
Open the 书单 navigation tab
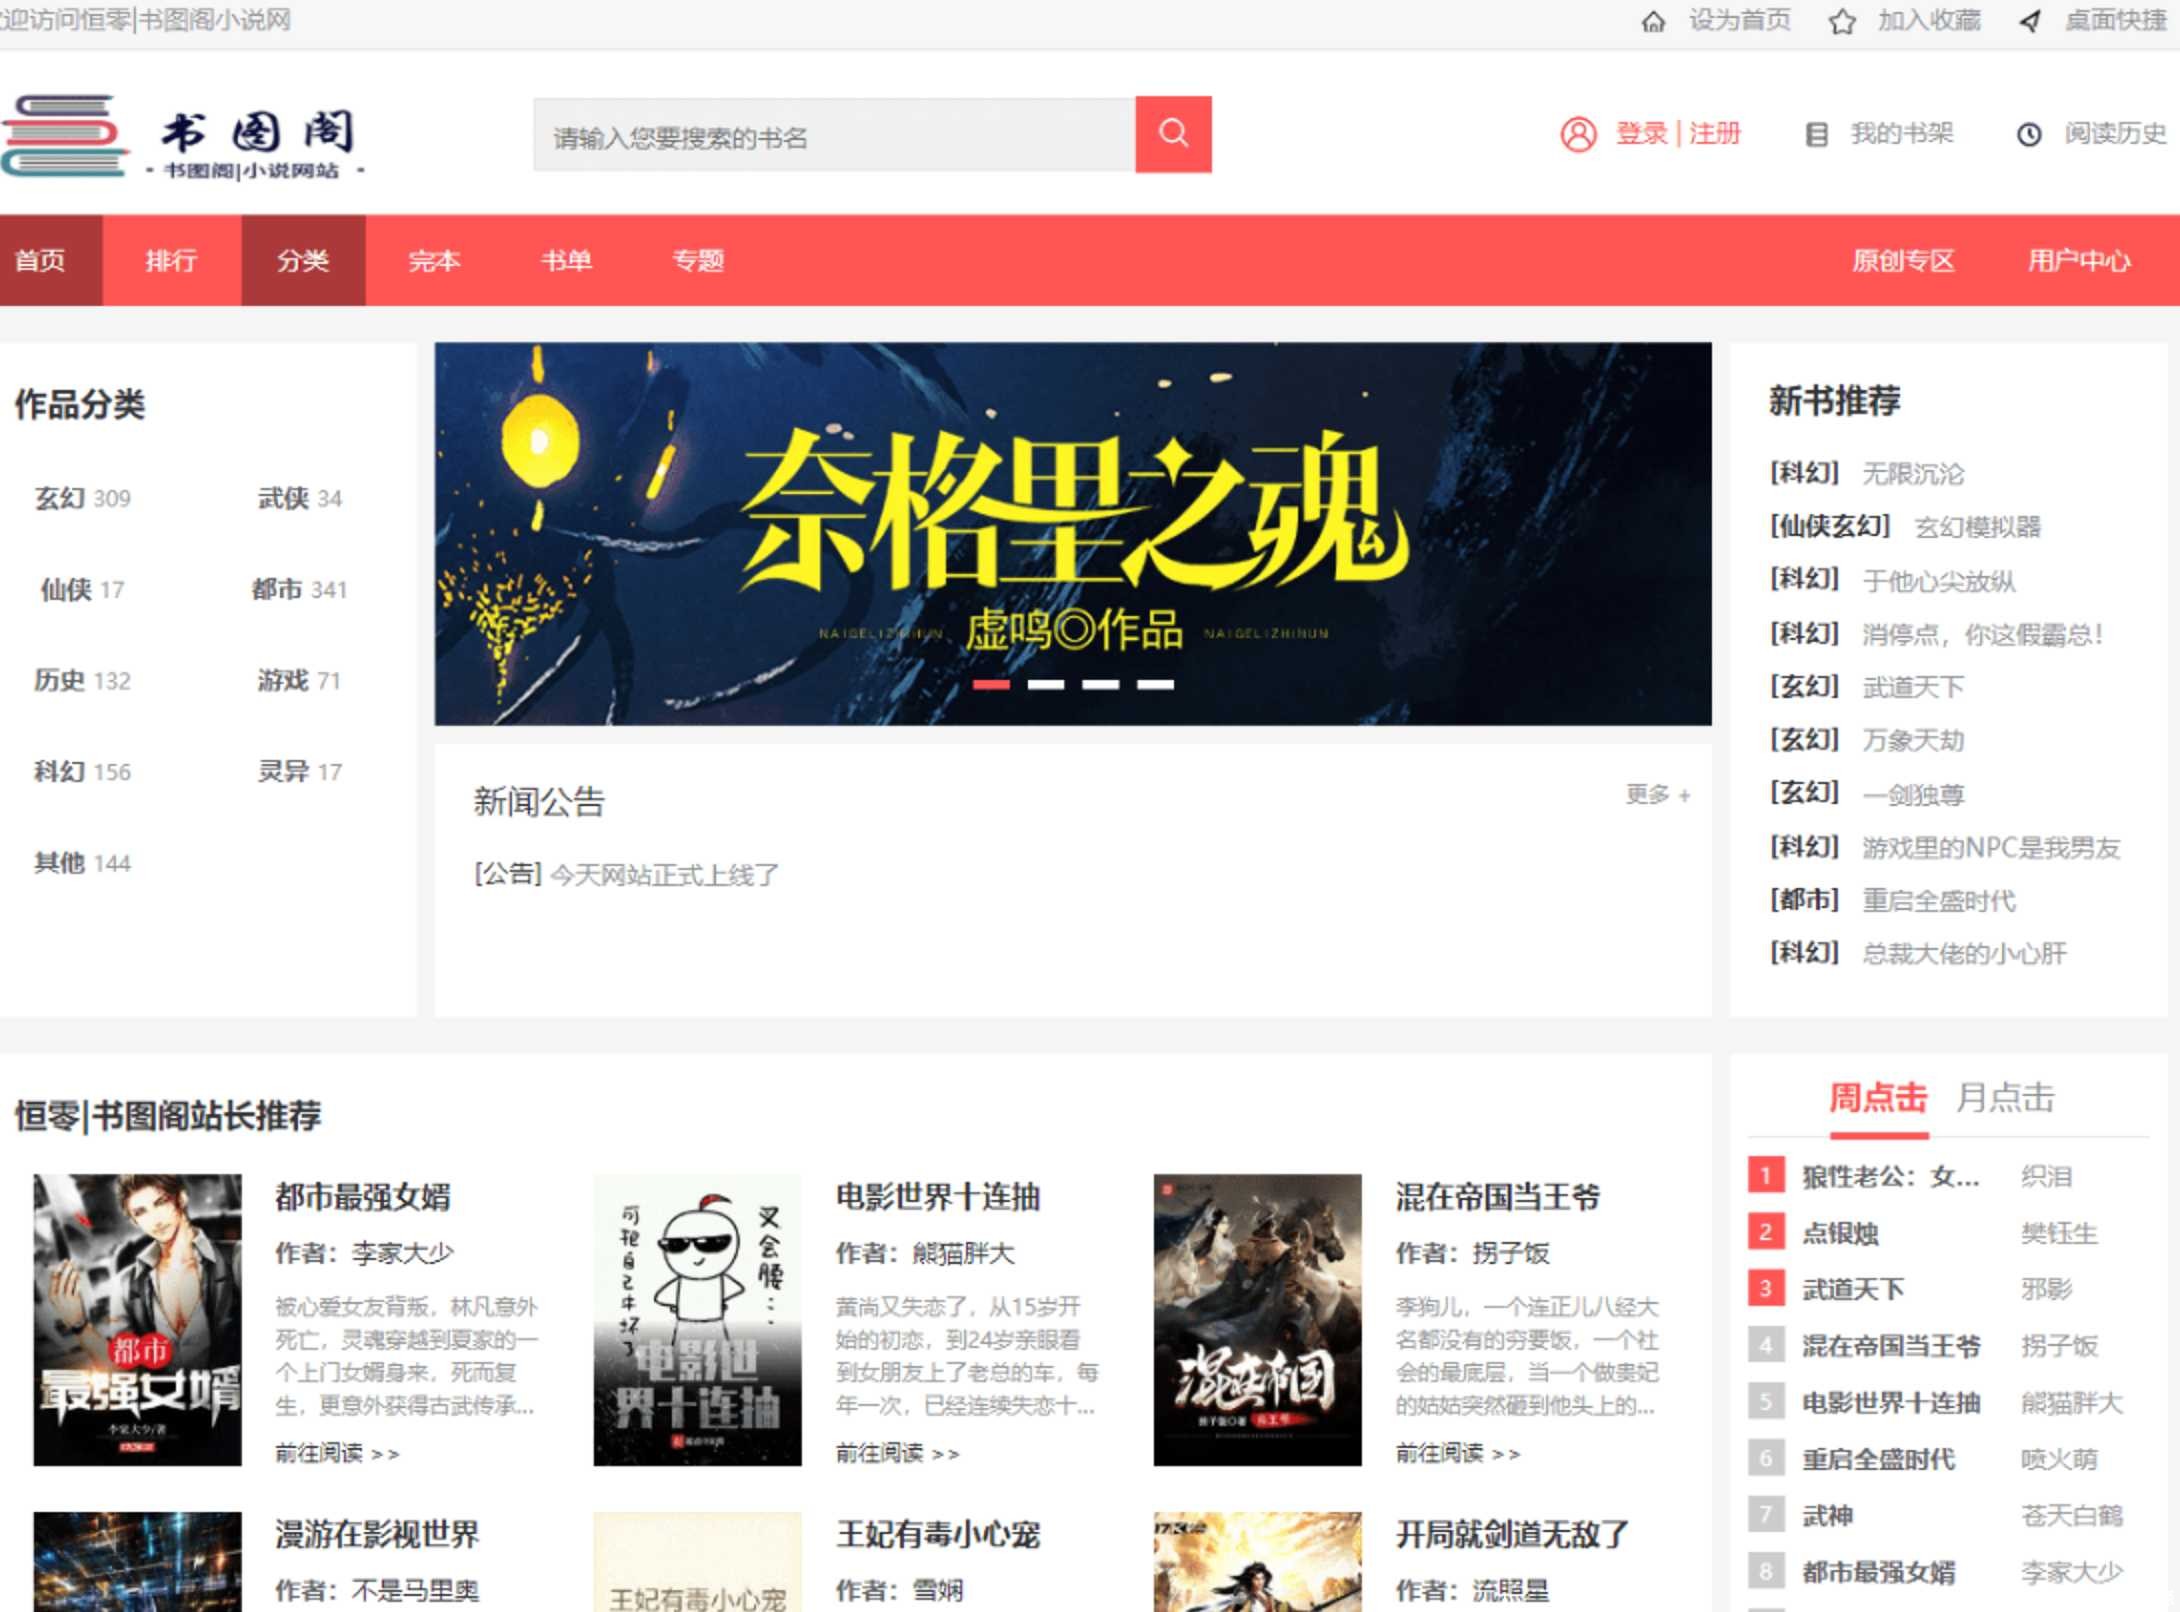566,260
